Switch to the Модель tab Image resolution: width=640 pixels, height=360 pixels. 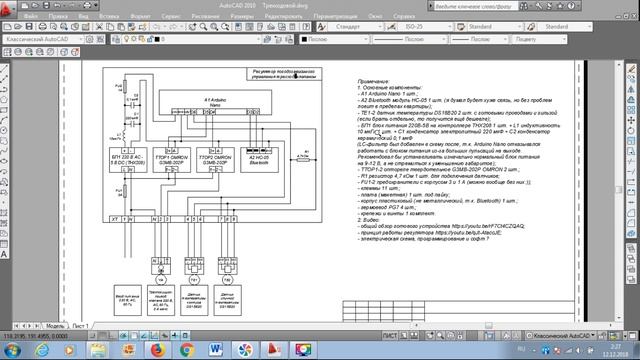[x=55, y=326]
